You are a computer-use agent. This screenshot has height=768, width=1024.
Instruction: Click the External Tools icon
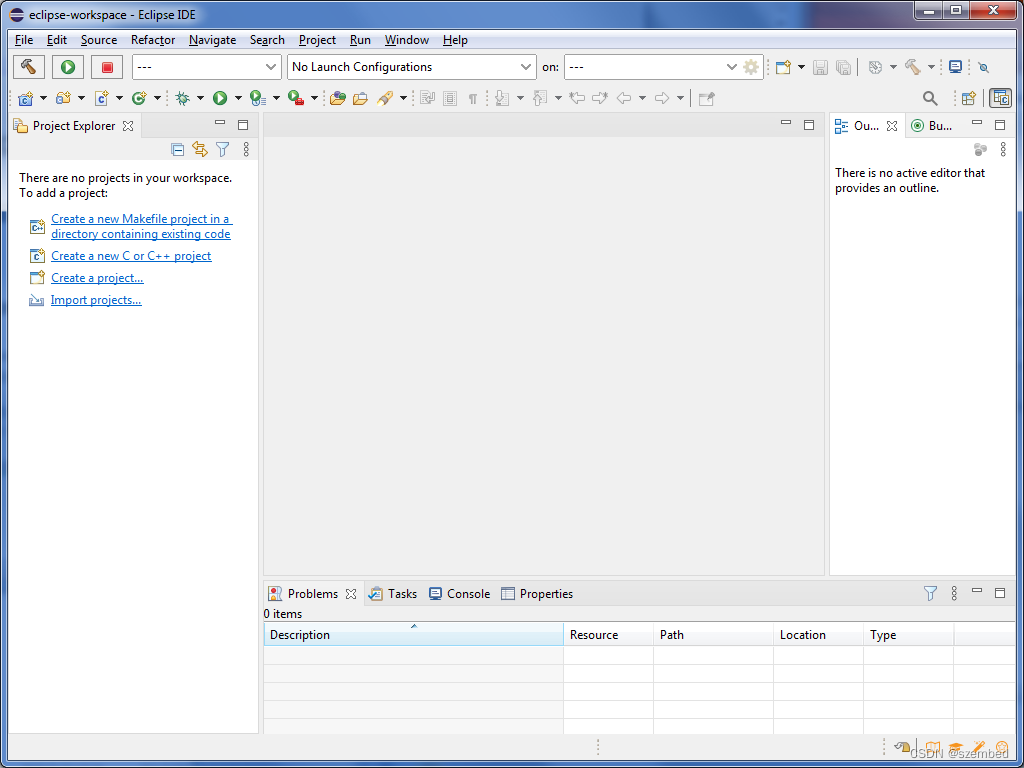point(296,99)
